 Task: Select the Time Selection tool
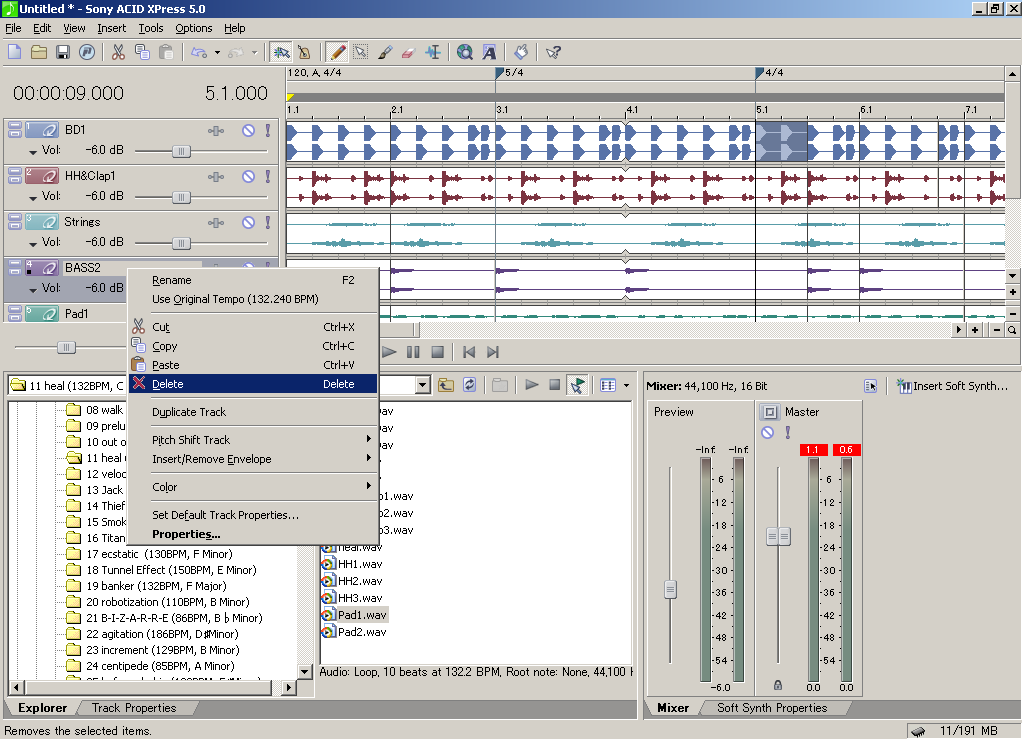[x=433, y=52]
